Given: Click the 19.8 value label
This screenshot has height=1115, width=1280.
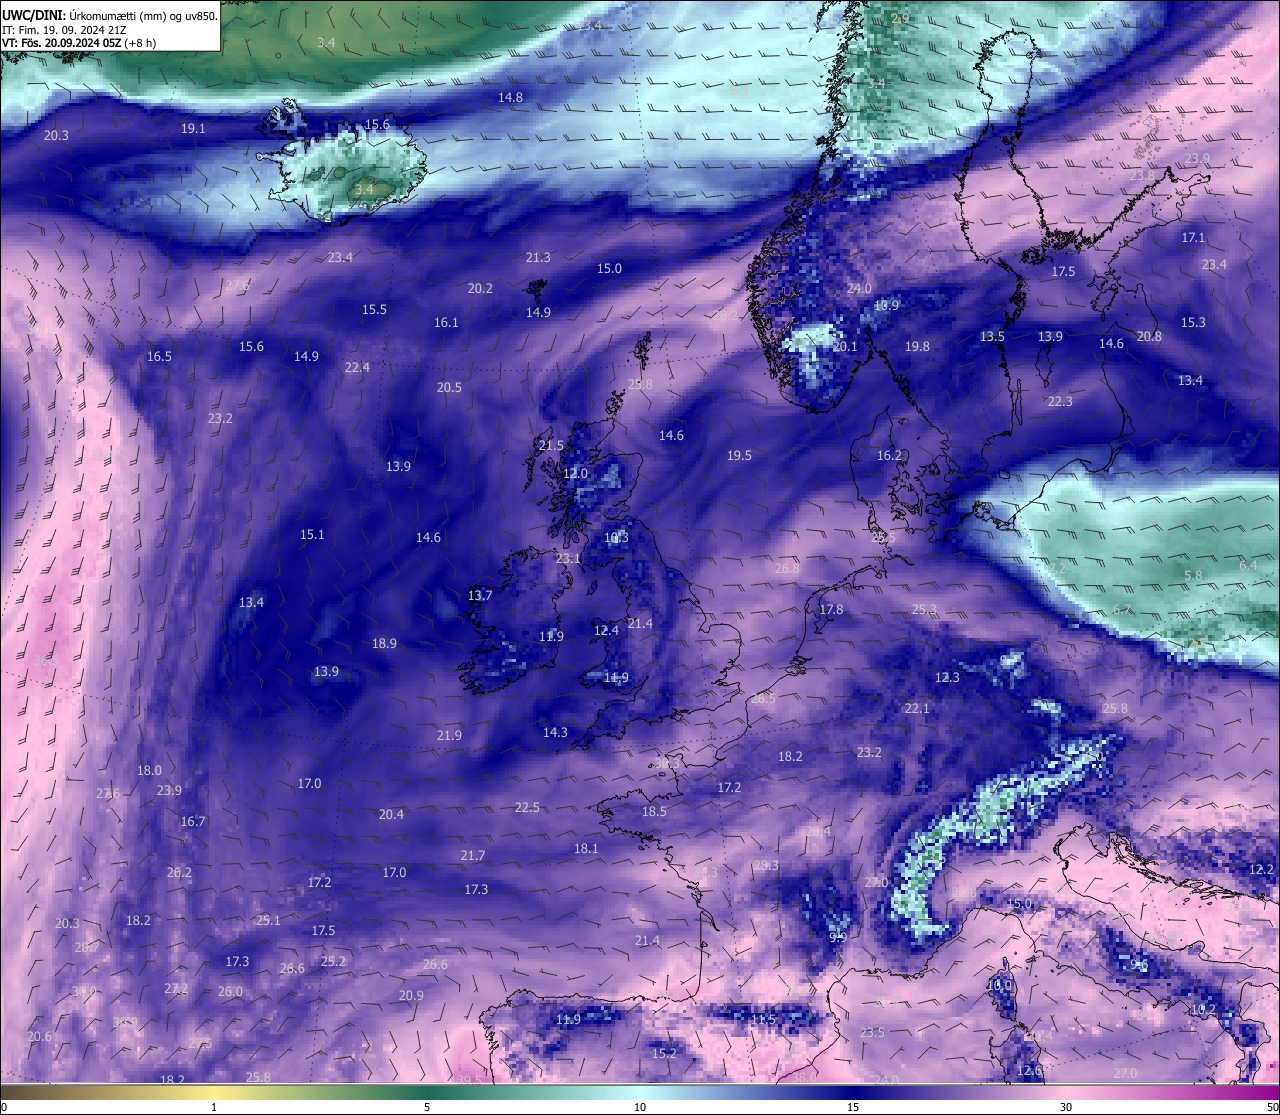Looking at the screenshot, I should point(917,347).
